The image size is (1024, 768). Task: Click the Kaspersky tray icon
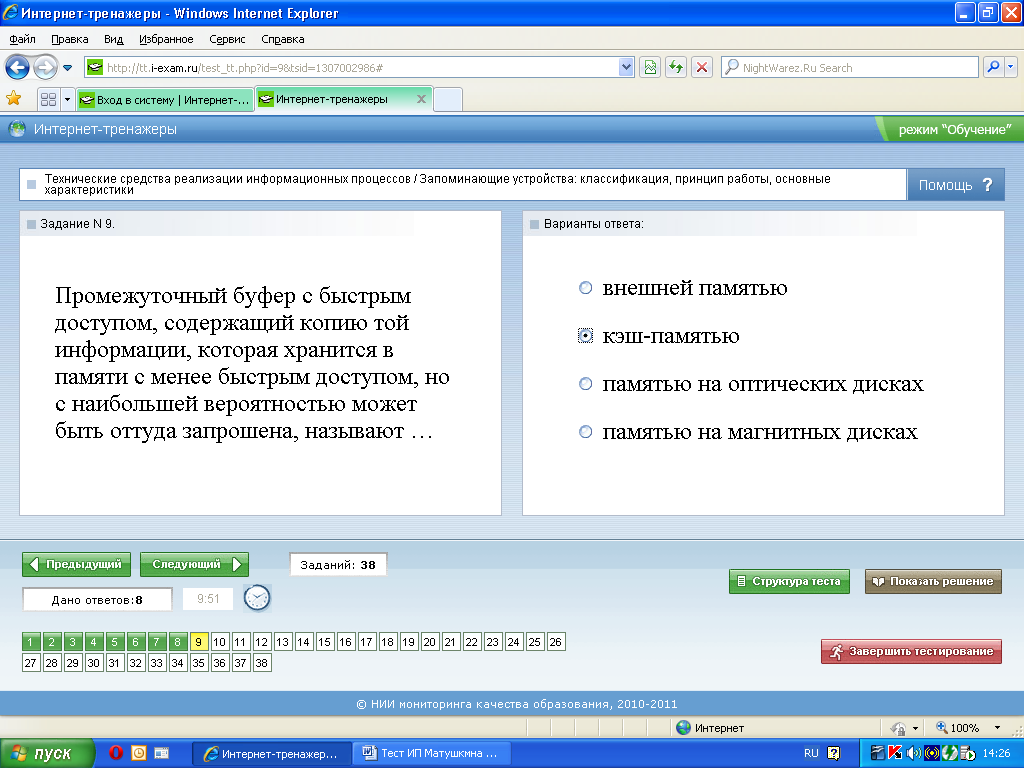(x=895, y=753)
